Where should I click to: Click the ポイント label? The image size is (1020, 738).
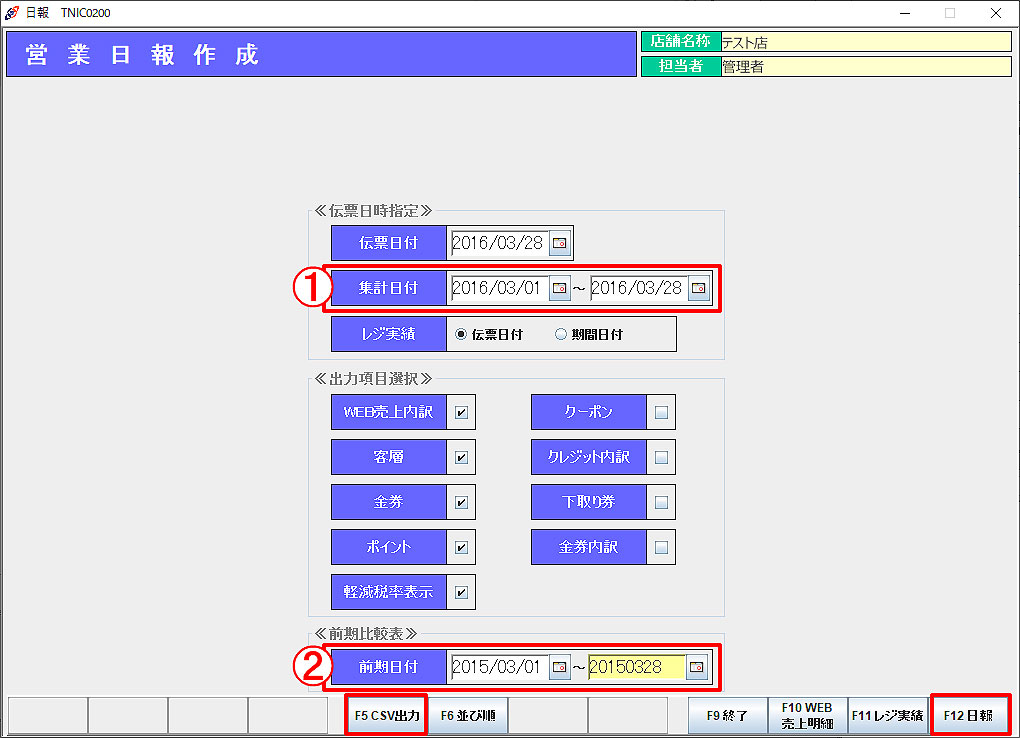[x=388, y=547]
